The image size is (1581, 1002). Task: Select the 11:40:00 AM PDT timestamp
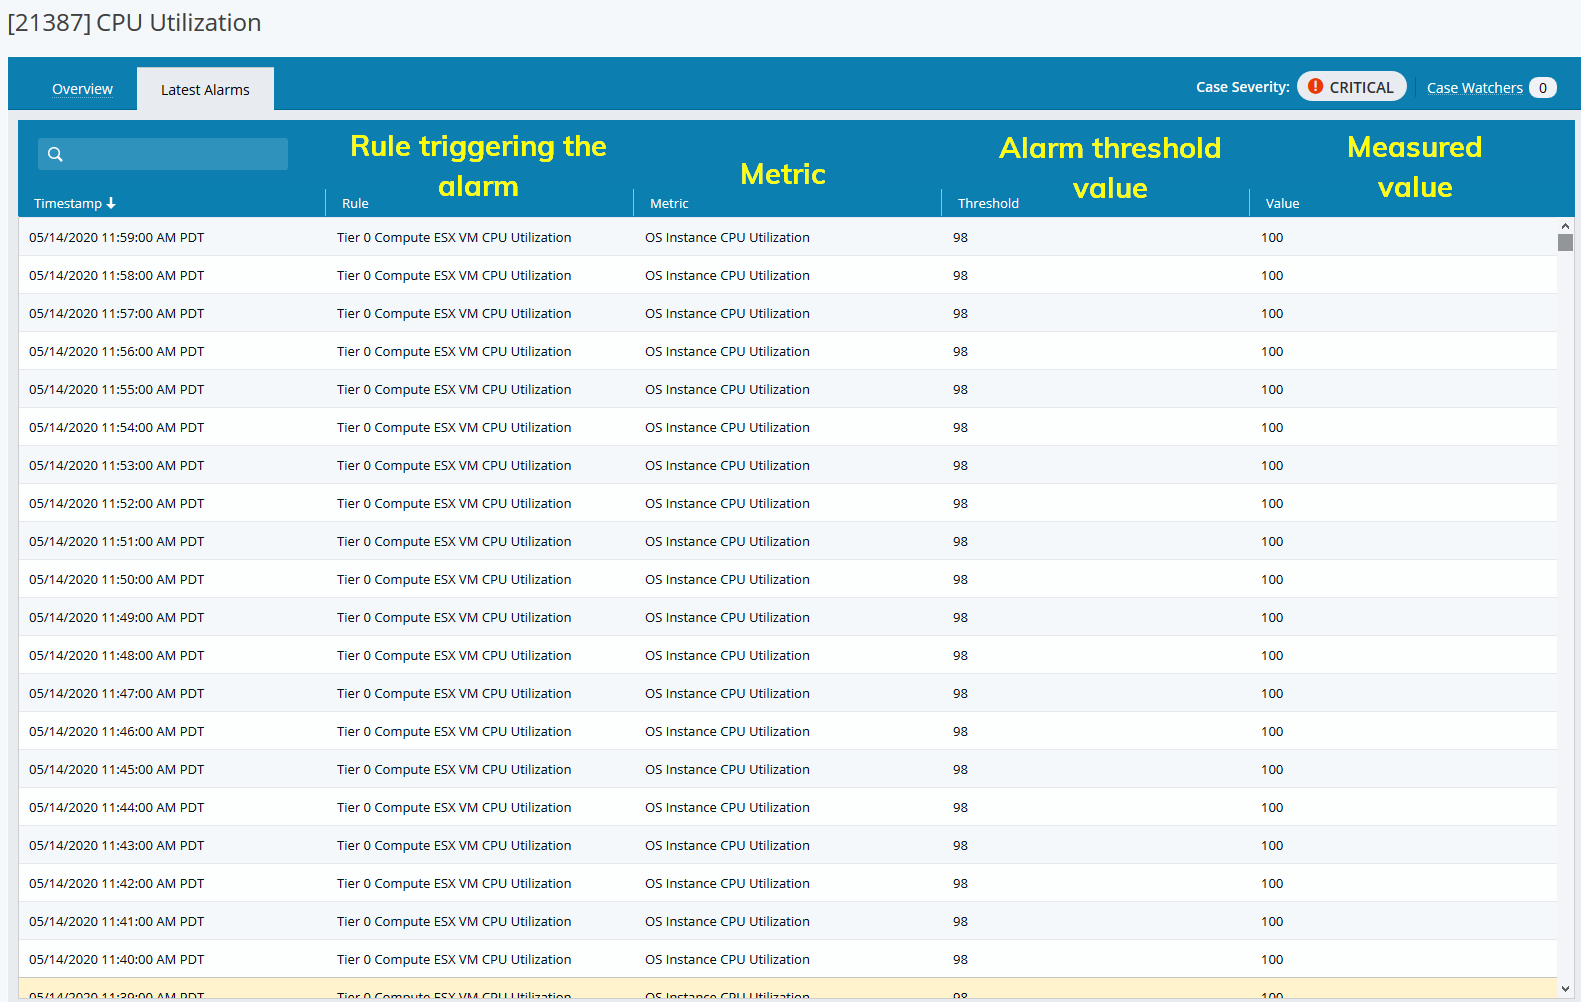tap(116, 960)
